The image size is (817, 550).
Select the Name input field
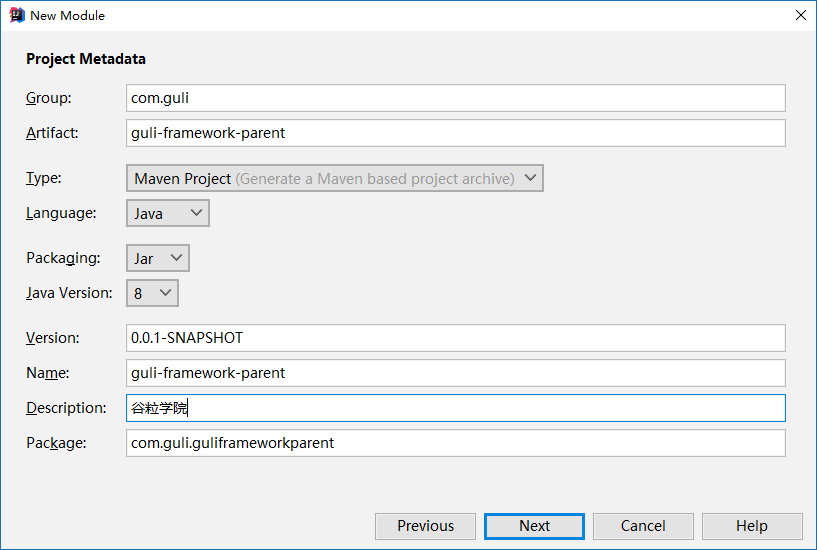[x=455, y=373]
